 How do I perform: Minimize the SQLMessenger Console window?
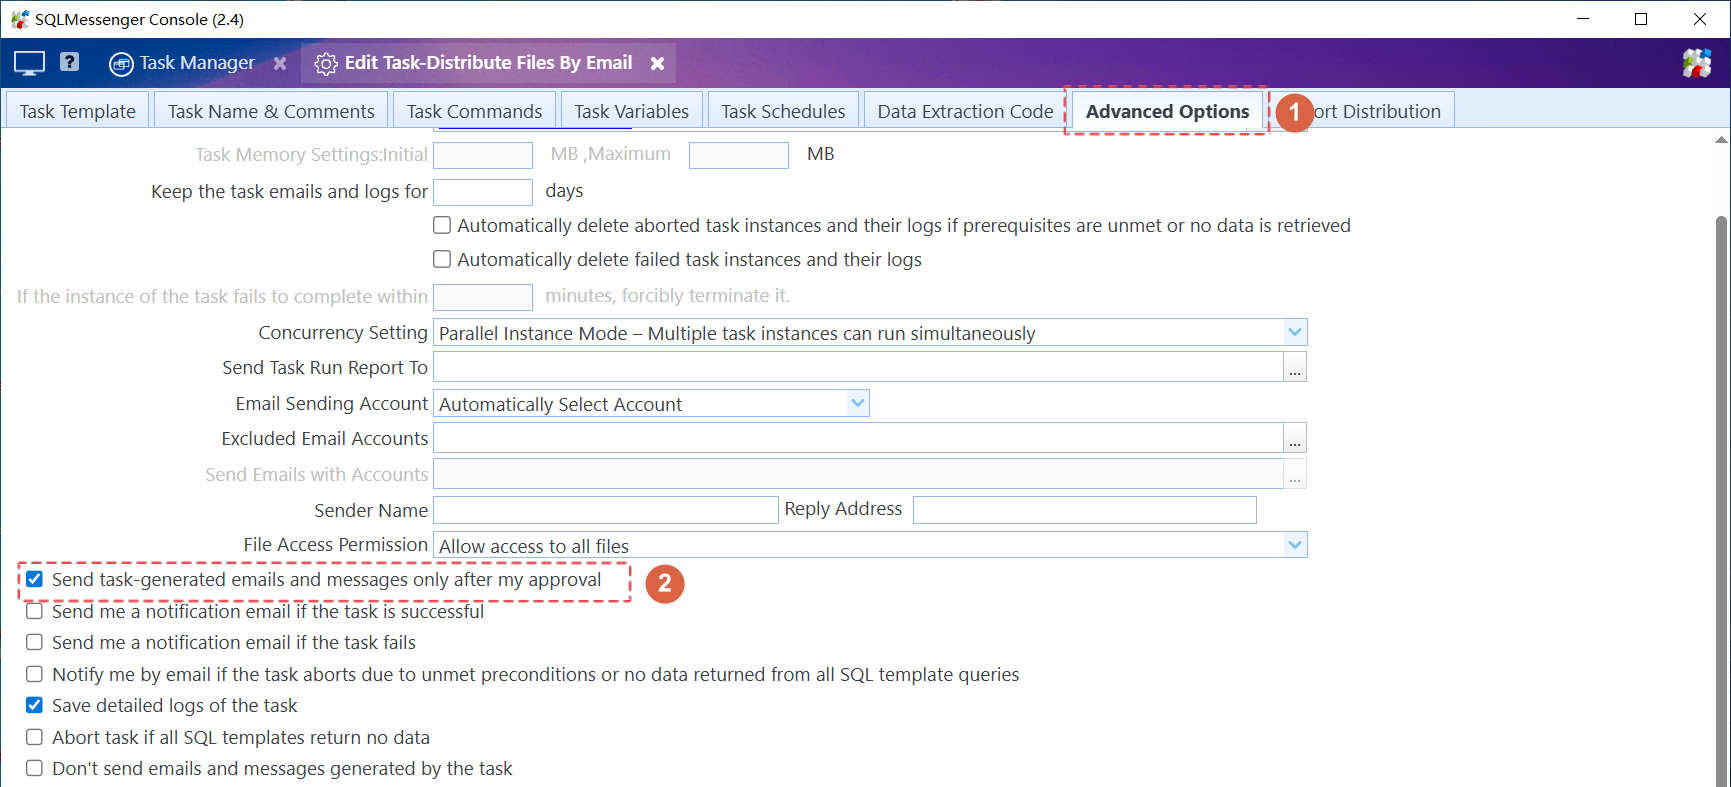pos(1583,19)
